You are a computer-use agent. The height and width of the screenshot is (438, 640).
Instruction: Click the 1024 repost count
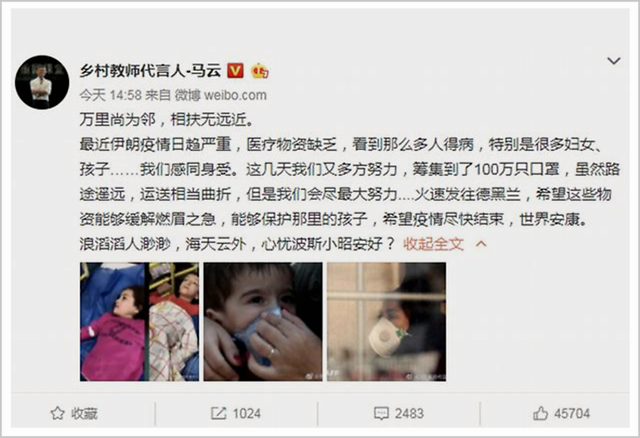point(247,414)
